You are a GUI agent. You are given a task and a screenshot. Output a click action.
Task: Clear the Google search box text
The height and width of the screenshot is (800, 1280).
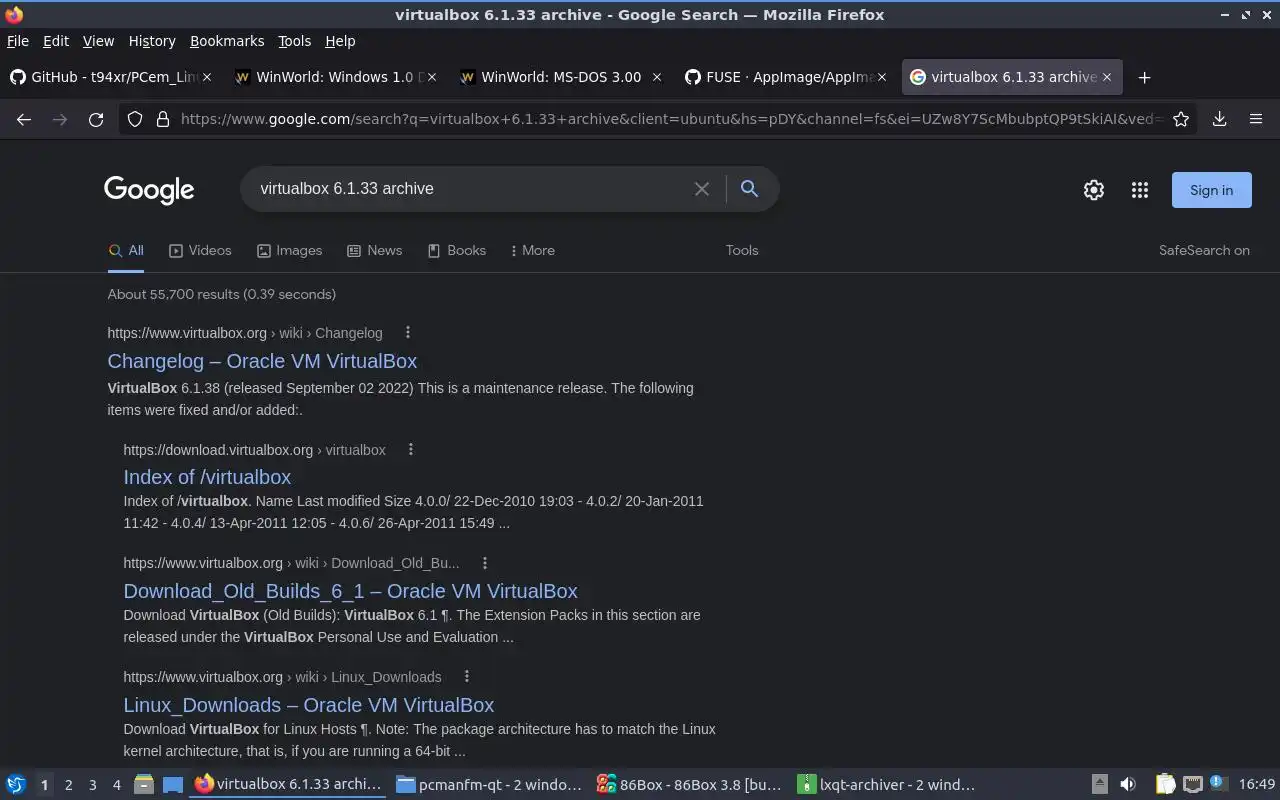(702, 189)
